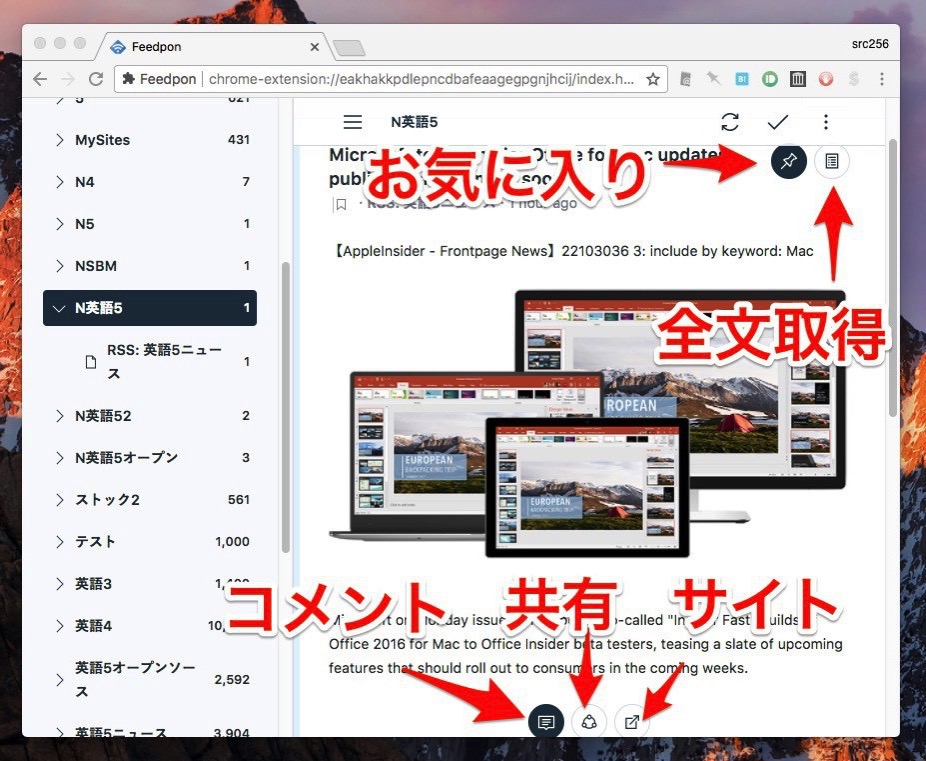Expand the N英語52 category

click(60, 416)
